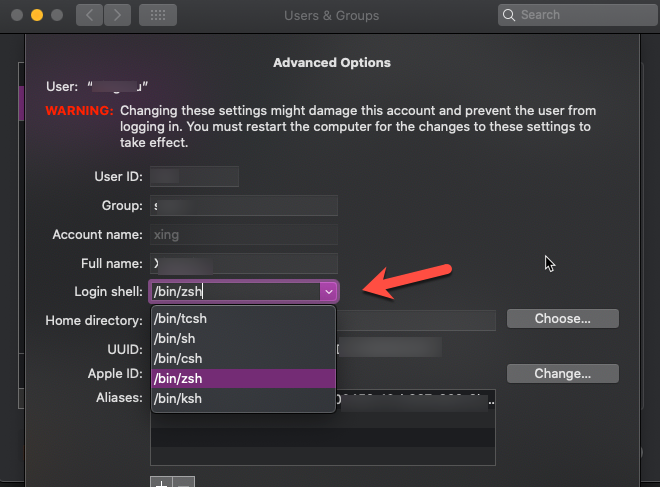Go forward with the toolbar forward arrow
This screenshot has height=487, width=660.
click(117, 15)
